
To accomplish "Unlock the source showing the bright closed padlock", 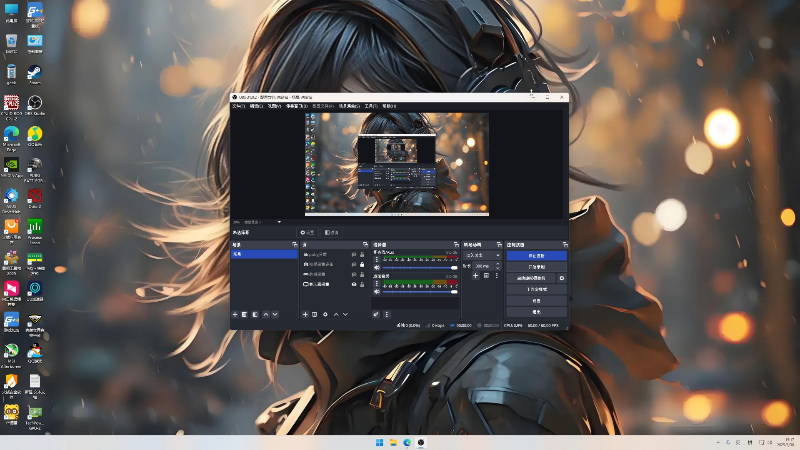I will (x=362, y=264).
